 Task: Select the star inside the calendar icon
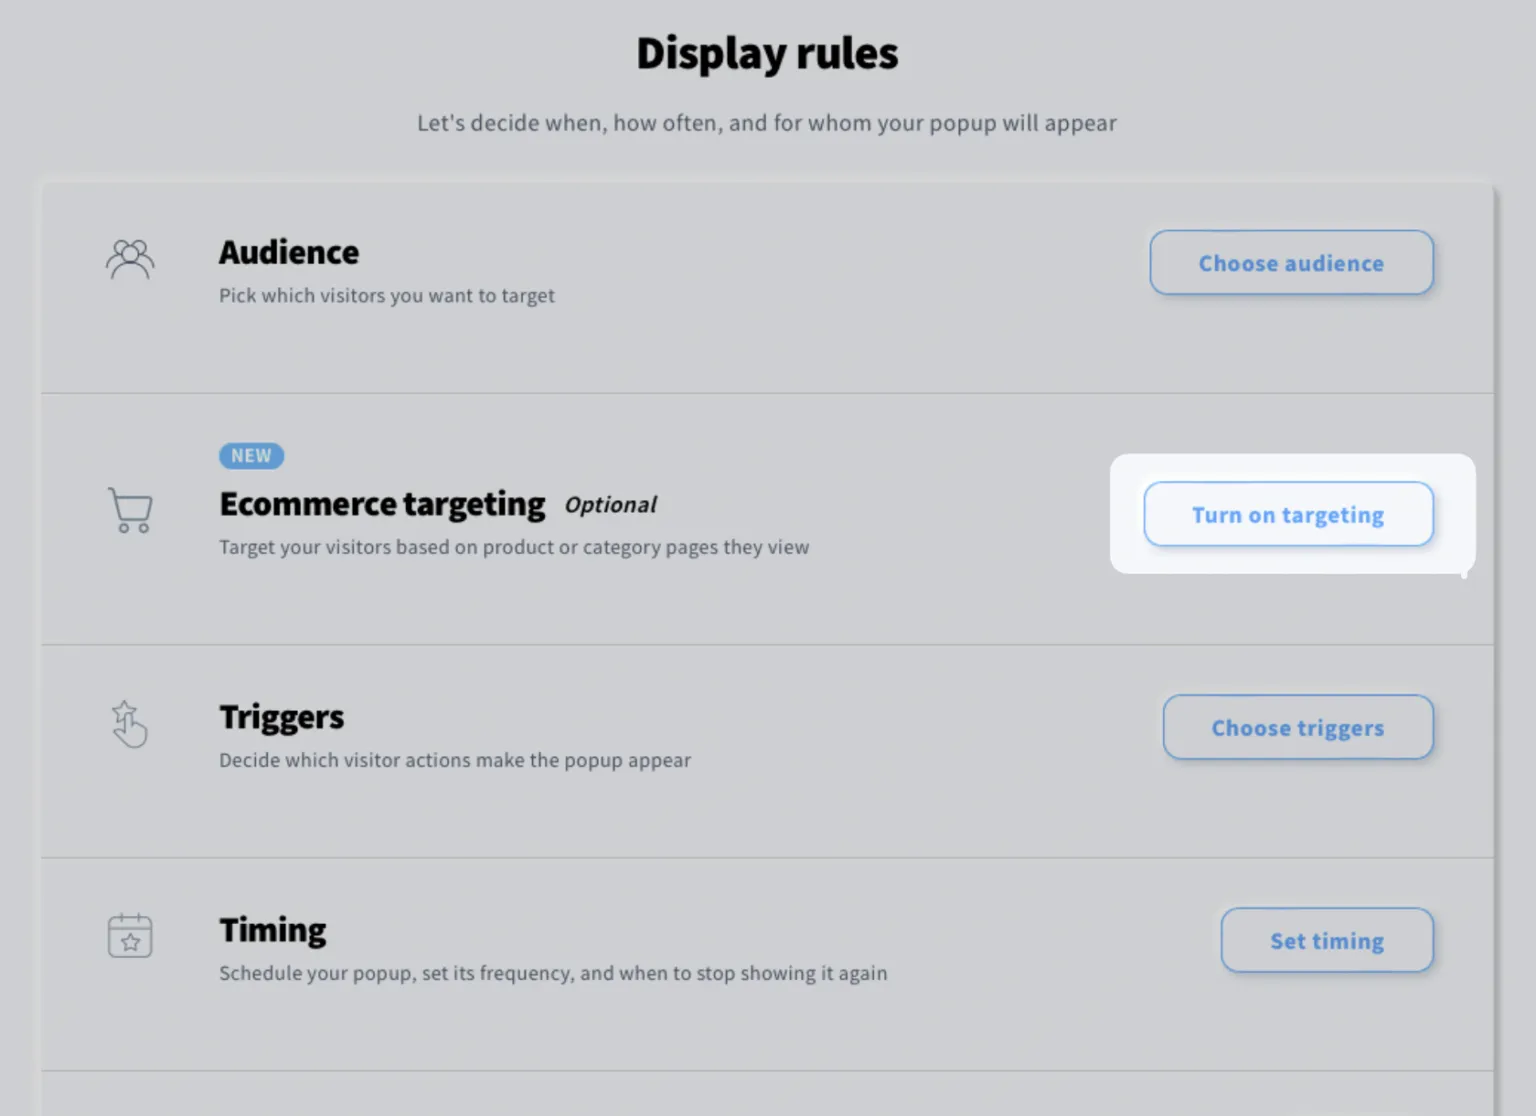(x=131, y=941)
